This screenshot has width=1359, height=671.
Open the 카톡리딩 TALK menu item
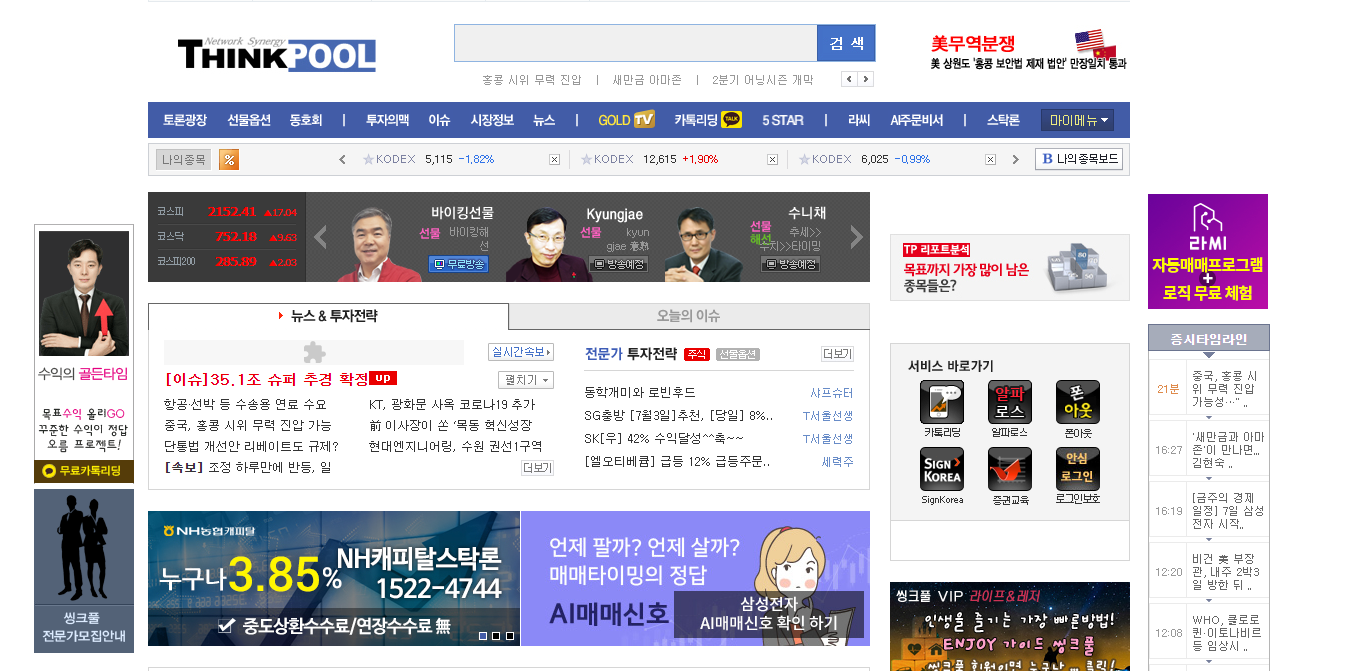(708, 120)
